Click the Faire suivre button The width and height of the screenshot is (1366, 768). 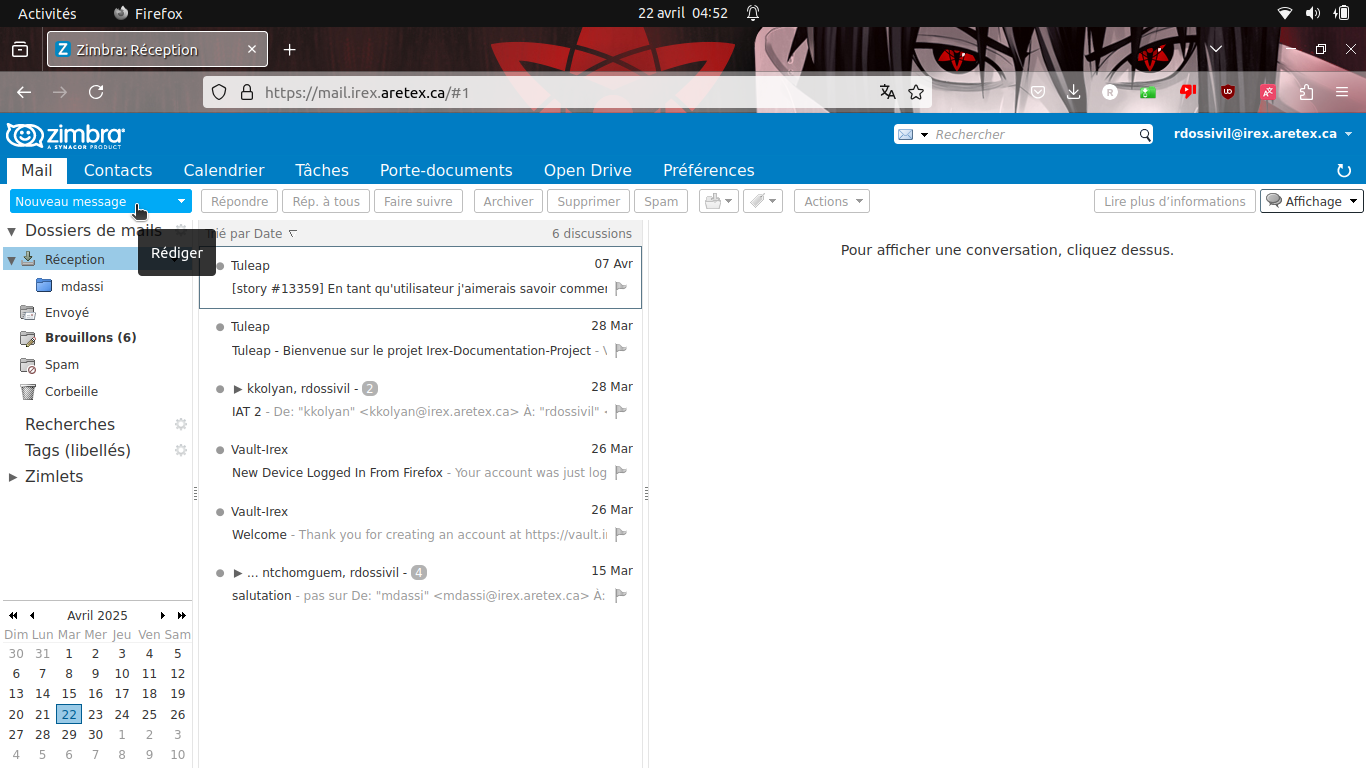[418, 201]
